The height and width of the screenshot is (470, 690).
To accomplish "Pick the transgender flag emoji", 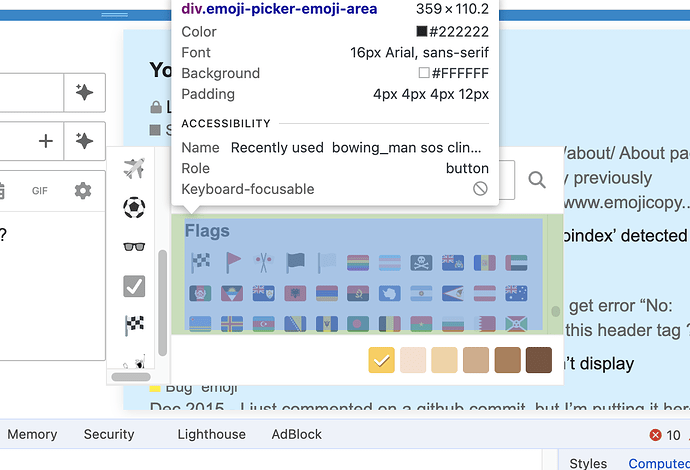I will pyautogui.click(x=390, y=263).
